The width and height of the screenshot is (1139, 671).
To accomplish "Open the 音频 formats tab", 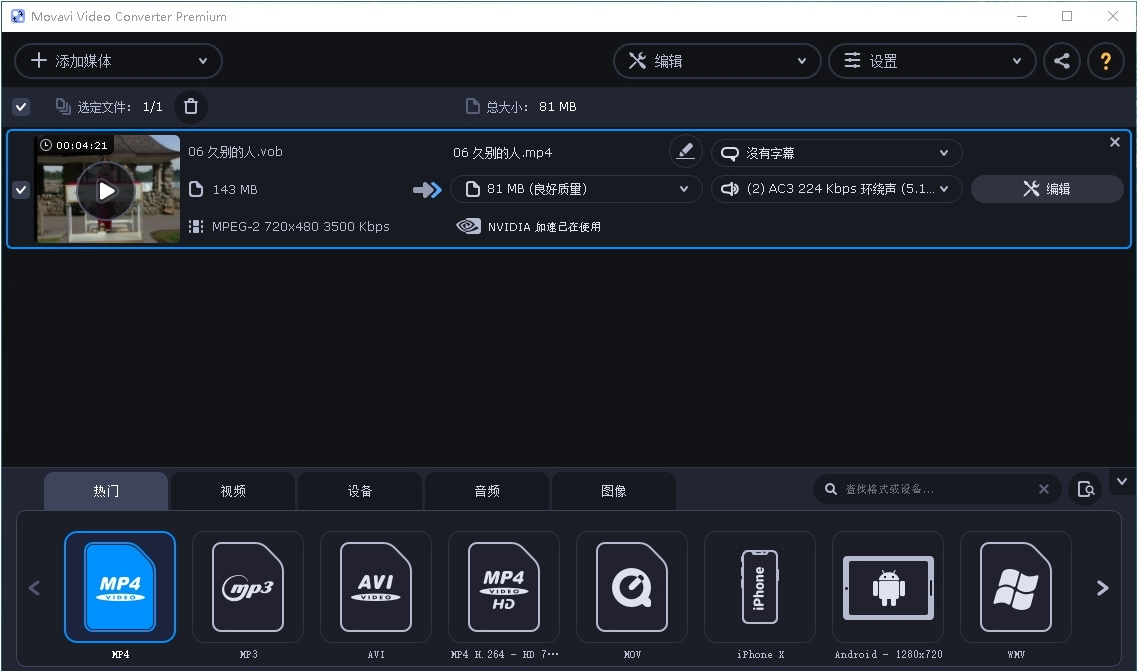I will coord(487,490).
